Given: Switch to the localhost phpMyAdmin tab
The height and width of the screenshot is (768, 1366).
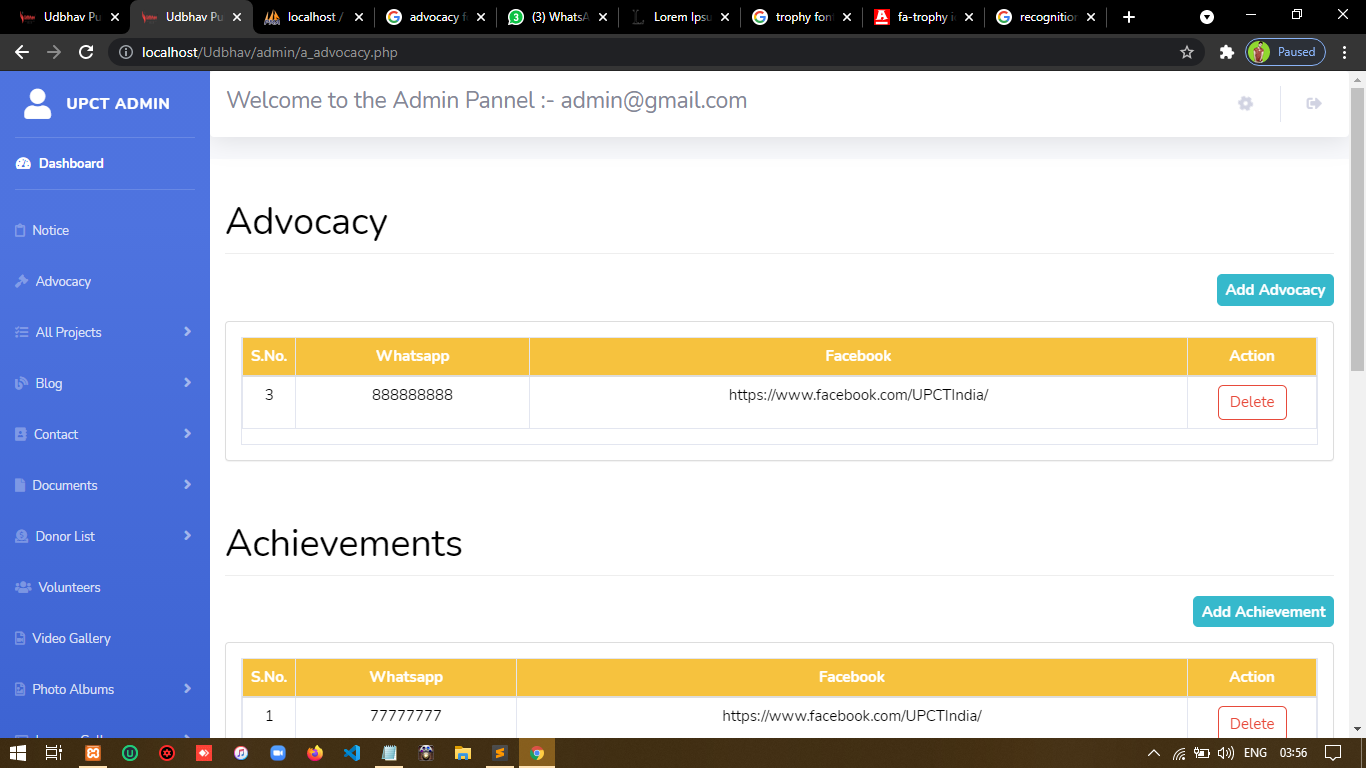Looking at the screenshot, I should click(313, 17).
